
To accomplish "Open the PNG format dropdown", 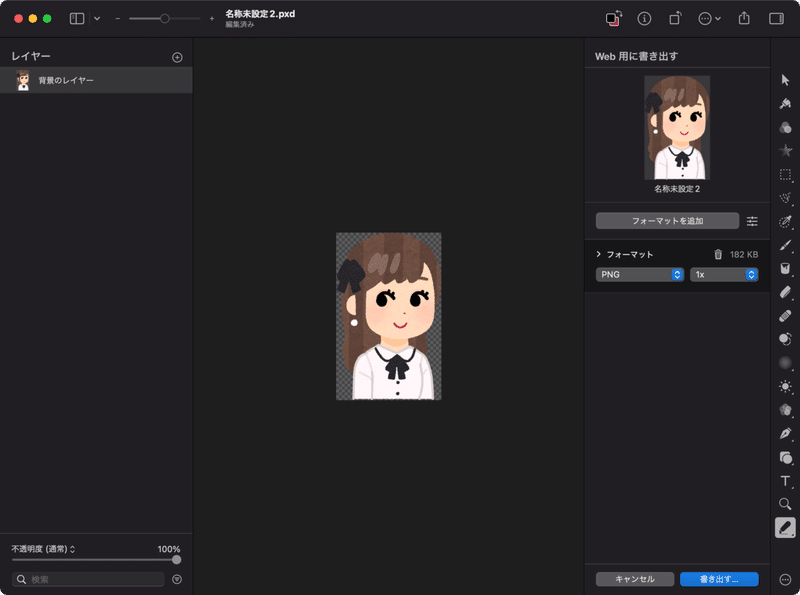I will (x=639, y=275).
